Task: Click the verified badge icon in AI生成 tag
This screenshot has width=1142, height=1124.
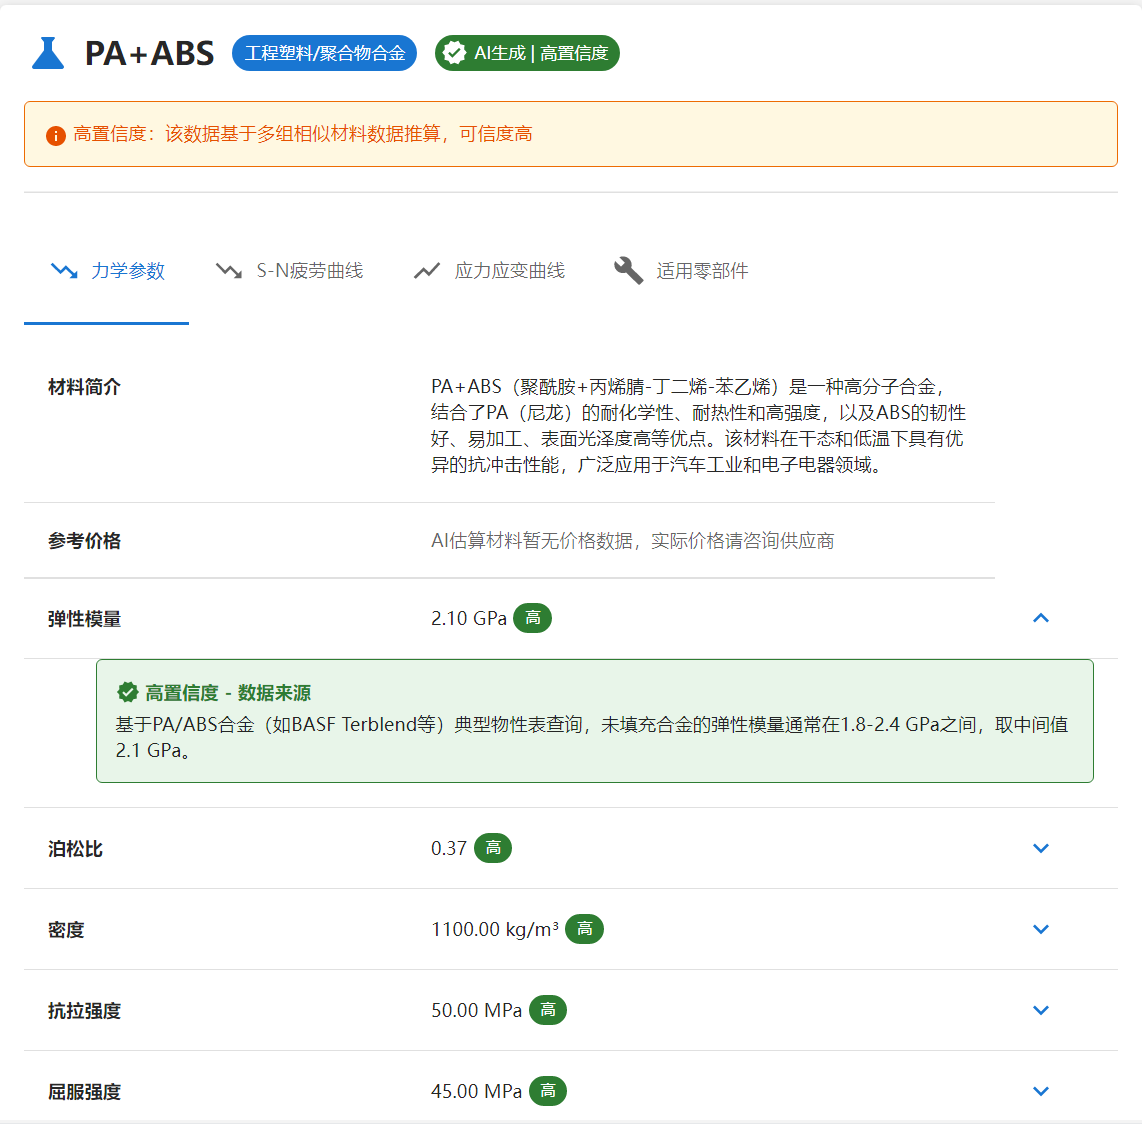Action: coord(455,53)
